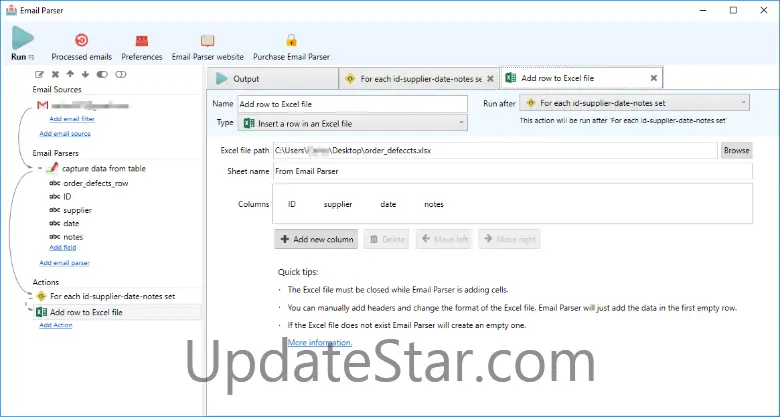This screenshot has width=780, height=417.
Task: Select order_defects_row field in sidebar
Action: (x=96, y=183)
